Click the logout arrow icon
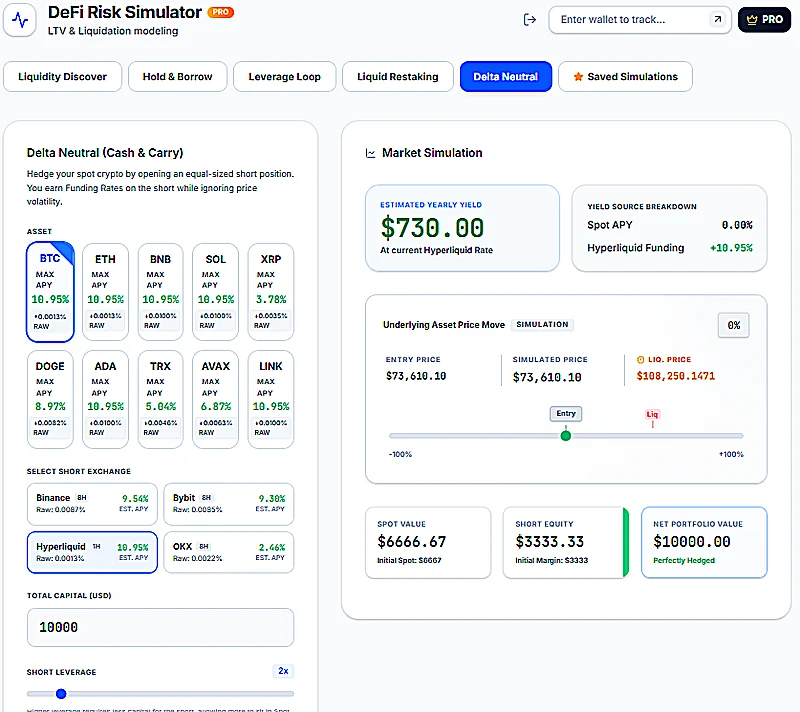 [x=530, y=20]
